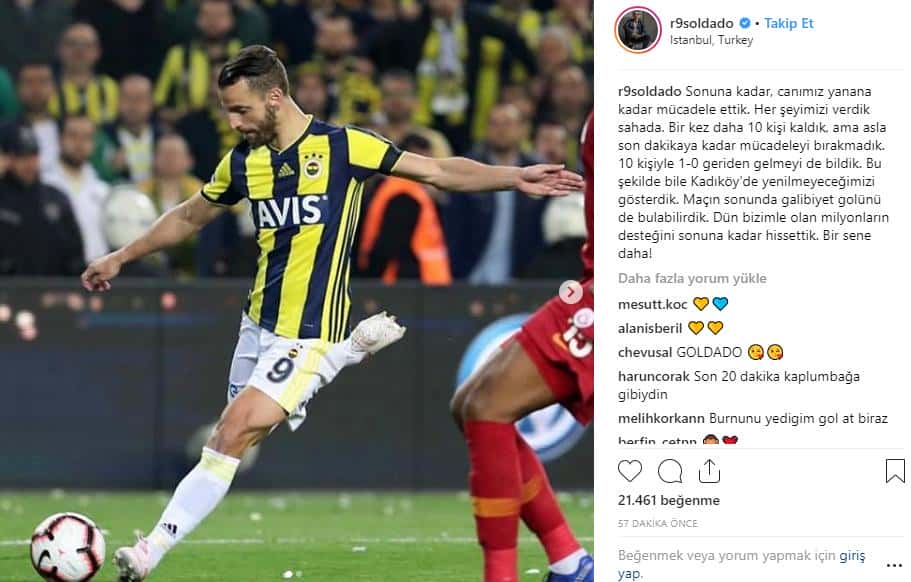Open melihkorkann profile from comment
The image size is (911, 582).
661,418
